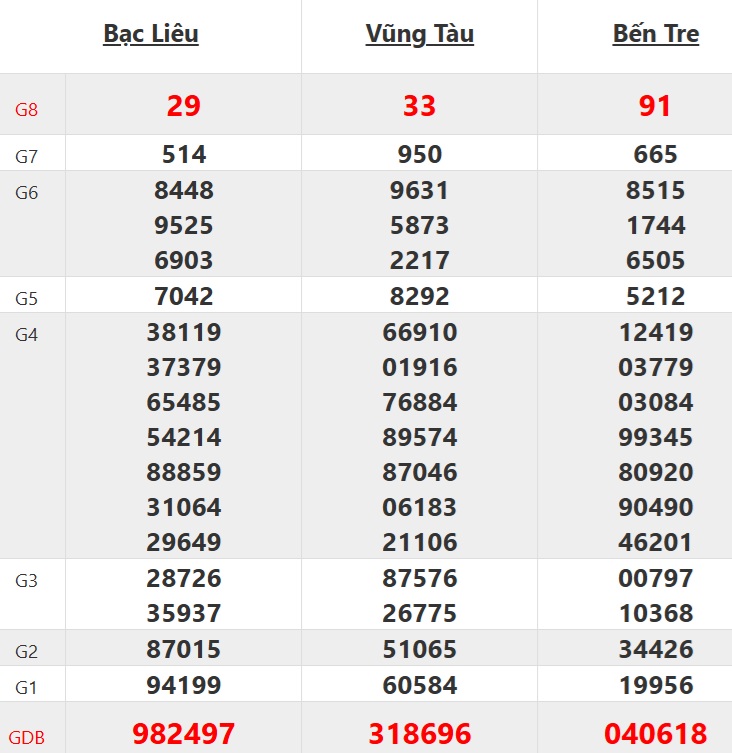Image resolution: width=732 pixels, height=753 pixels.
Task: Select Bến Tre special prize 040618
Action: click(x=655, y=735)
